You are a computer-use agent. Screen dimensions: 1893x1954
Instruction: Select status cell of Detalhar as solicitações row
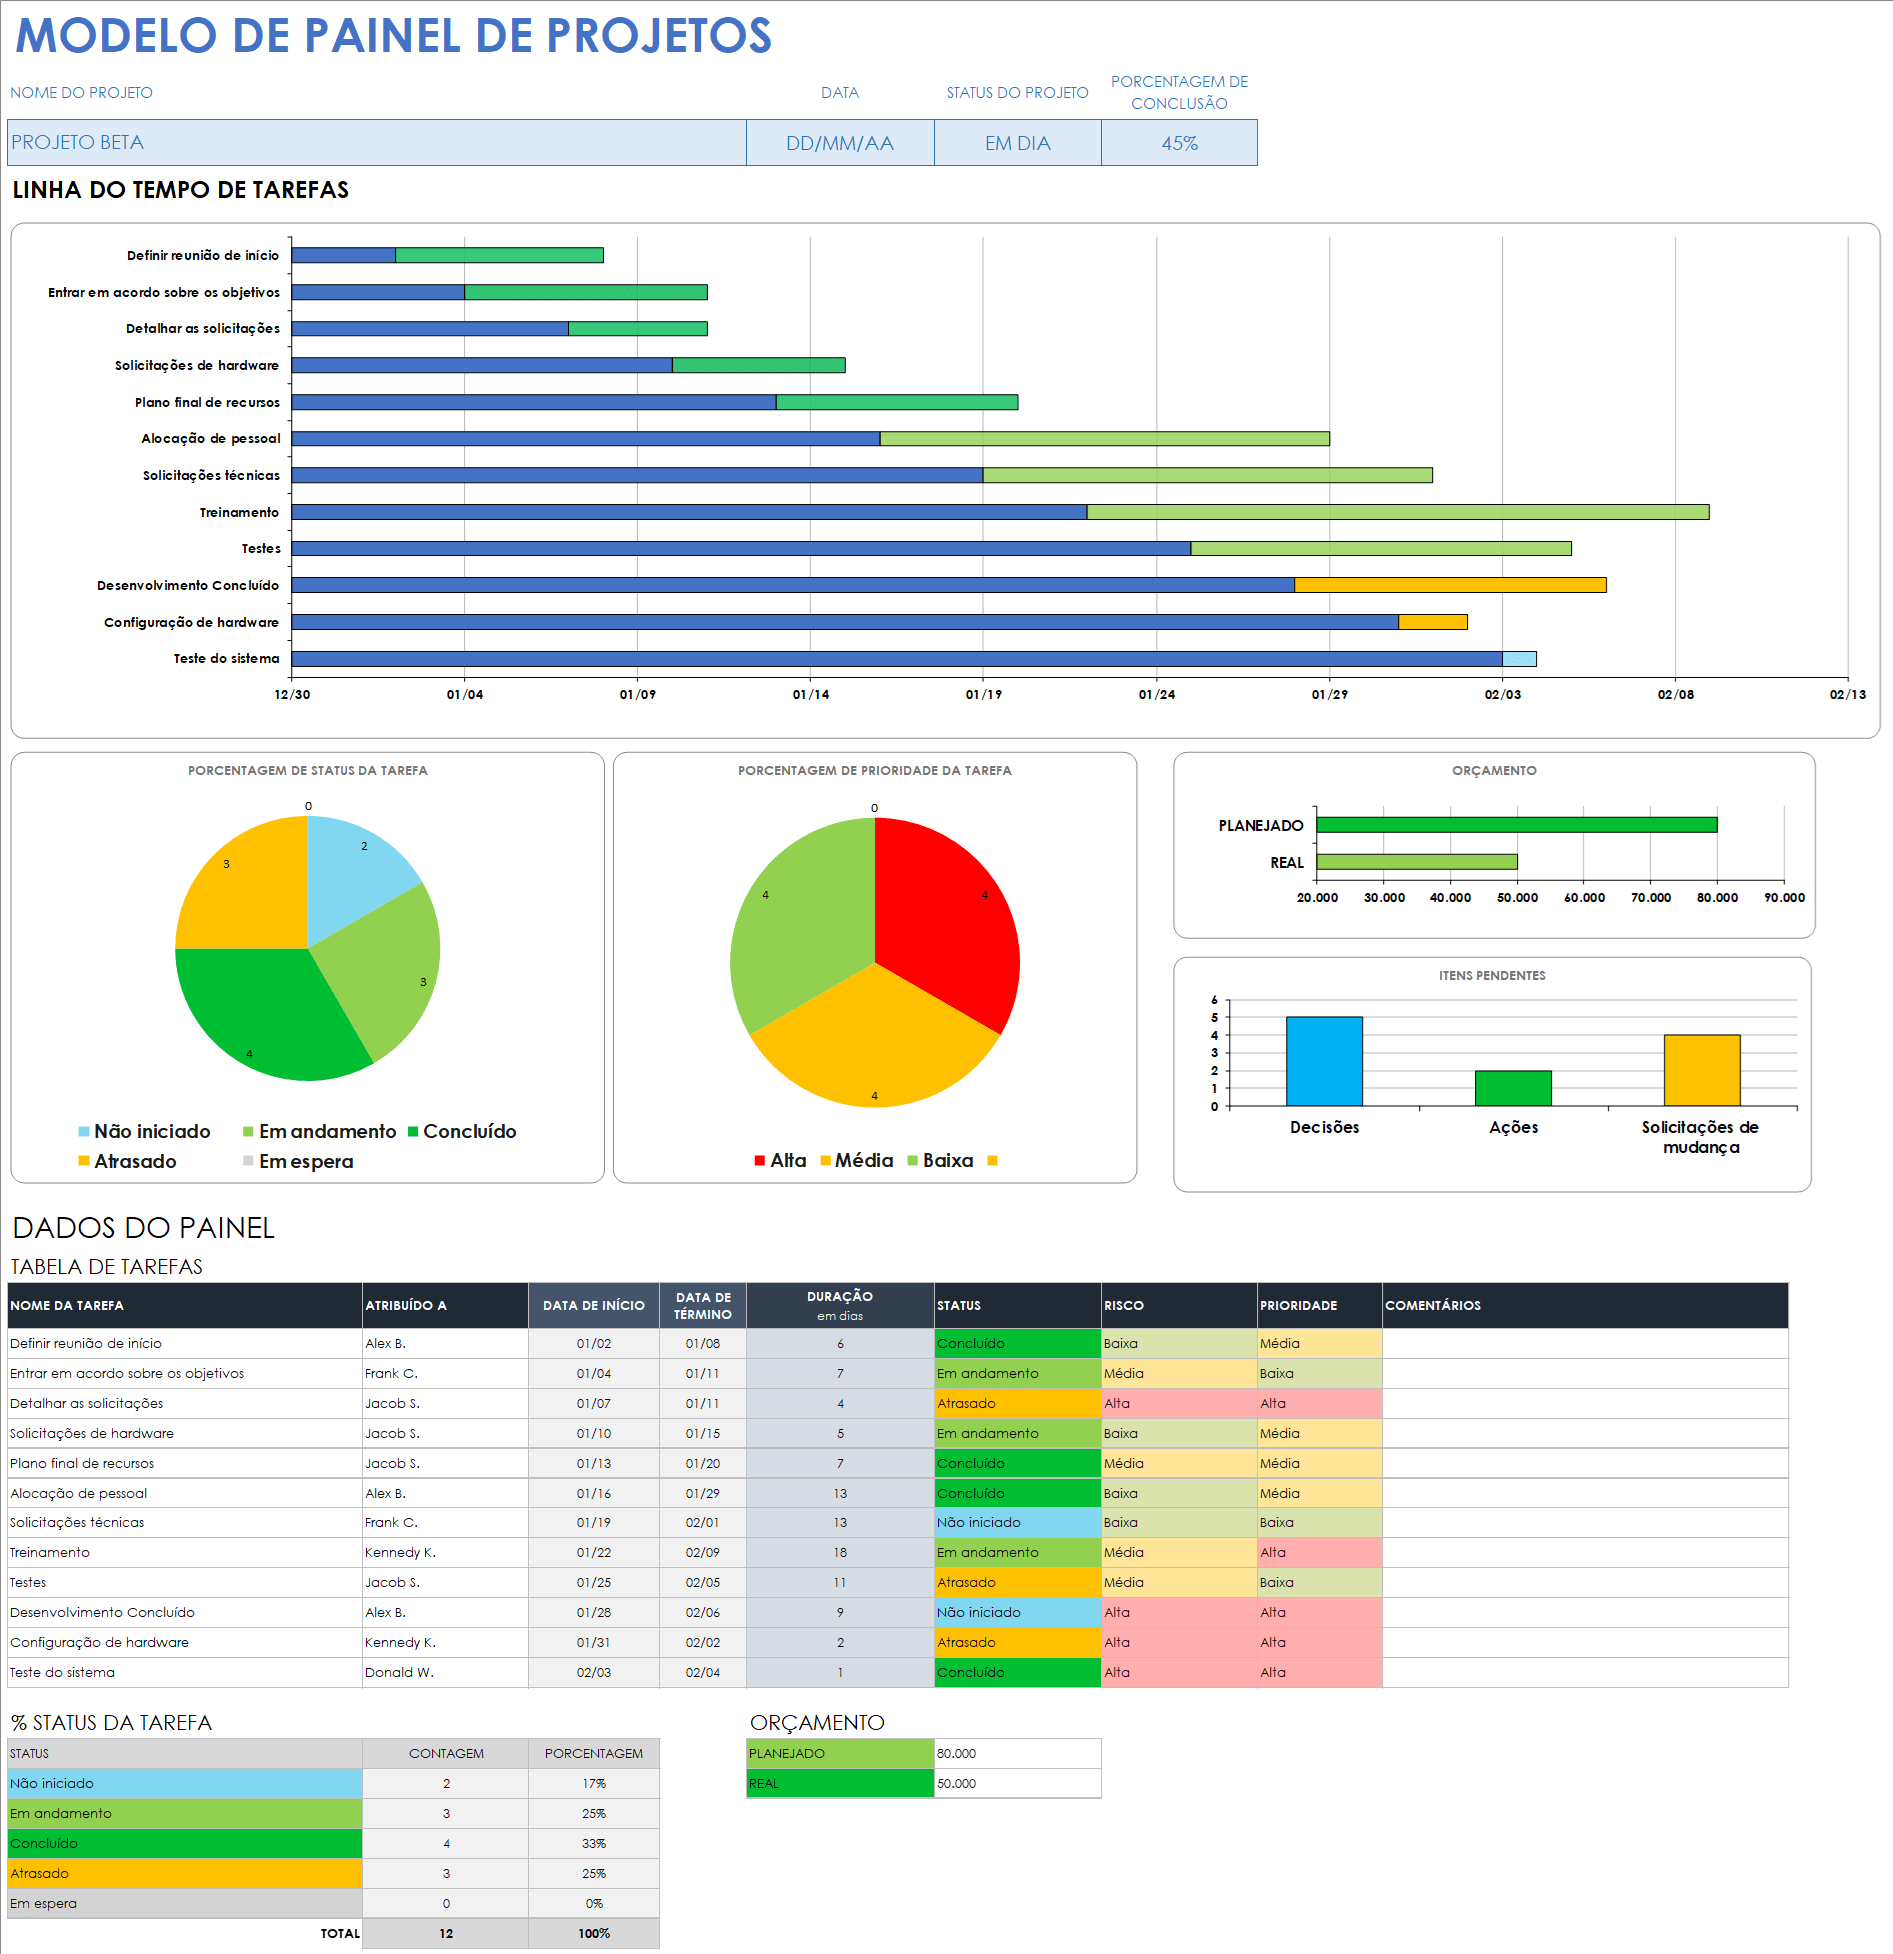1017,1404
